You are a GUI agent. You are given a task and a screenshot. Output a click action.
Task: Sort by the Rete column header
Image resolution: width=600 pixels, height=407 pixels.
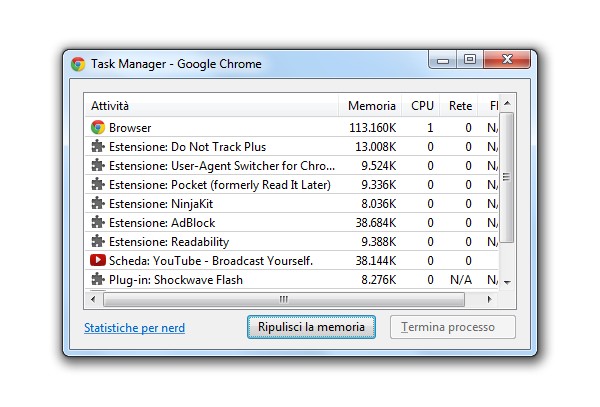coord(459,106)
